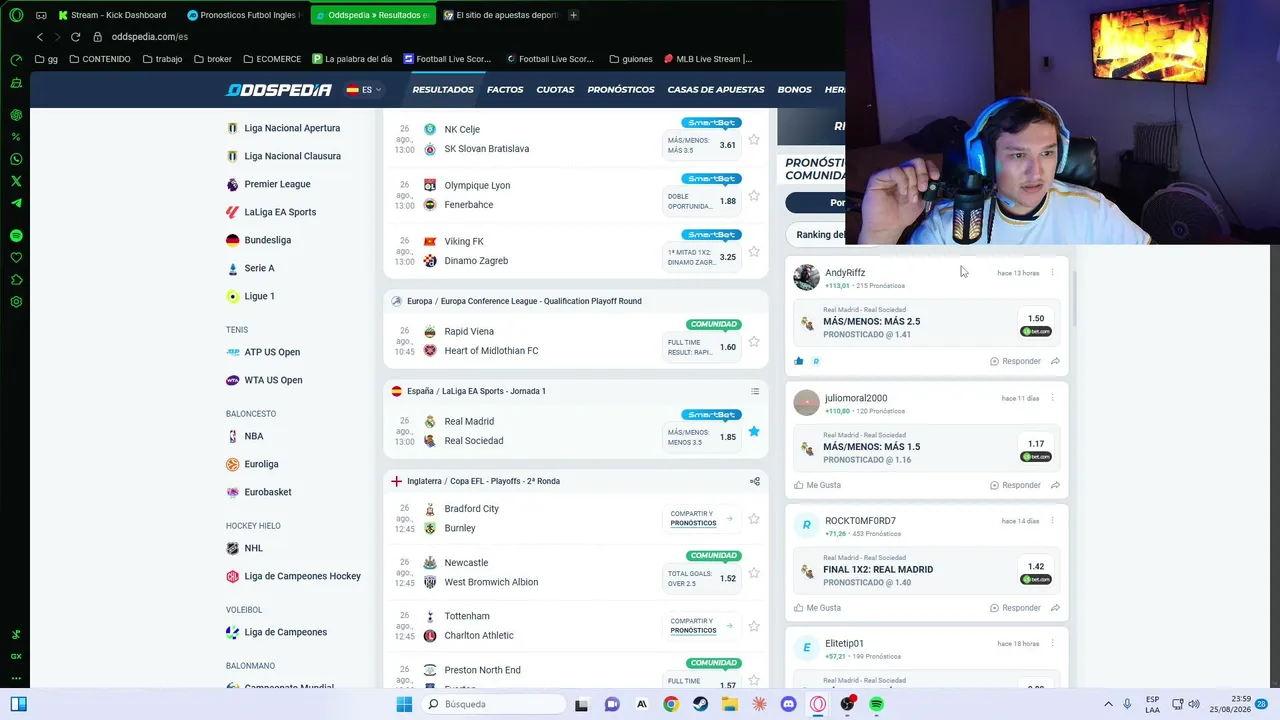Favorite the Preston North End match
The image size is (1280, 720).
(754, 680)
